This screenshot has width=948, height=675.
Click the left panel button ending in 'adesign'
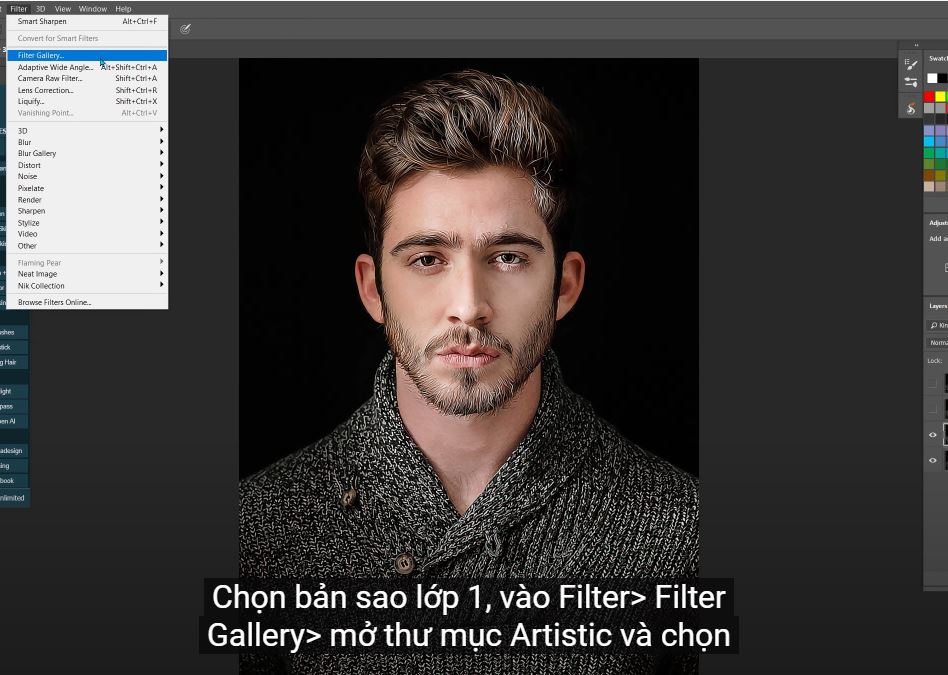tap(13, 451)
